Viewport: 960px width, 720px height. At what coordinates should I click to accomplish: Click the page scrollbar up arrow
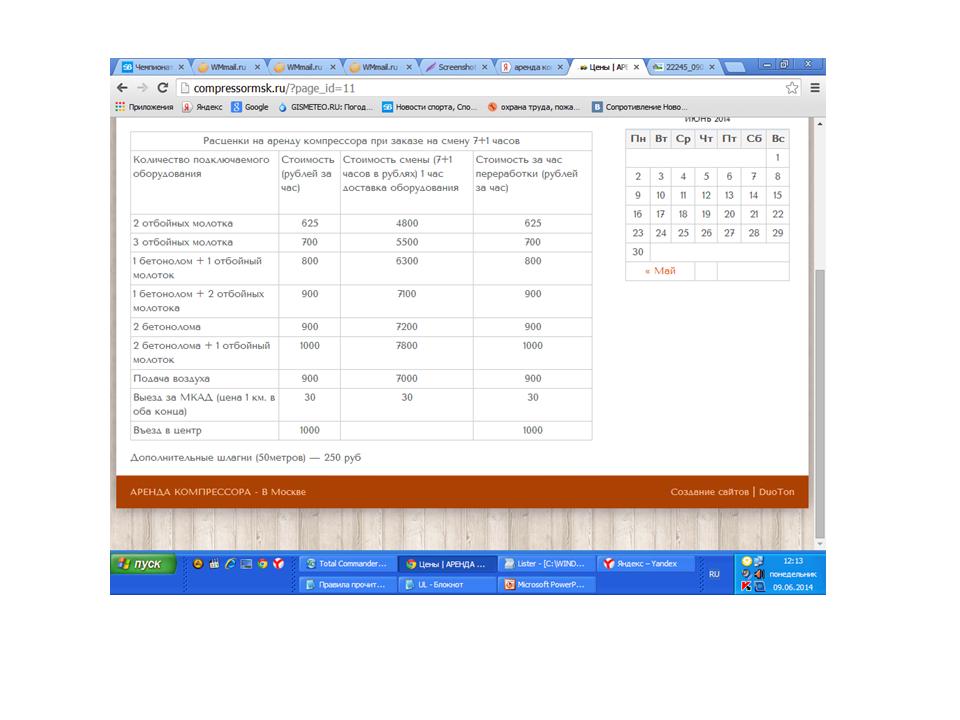tap(820, 124)
